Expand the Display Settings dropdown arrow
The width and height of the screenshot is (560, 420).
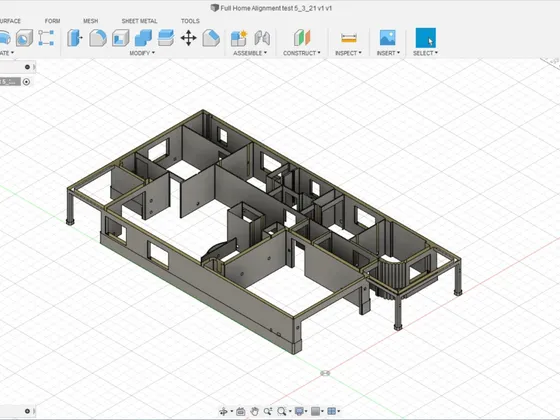[x=306, y=412]
